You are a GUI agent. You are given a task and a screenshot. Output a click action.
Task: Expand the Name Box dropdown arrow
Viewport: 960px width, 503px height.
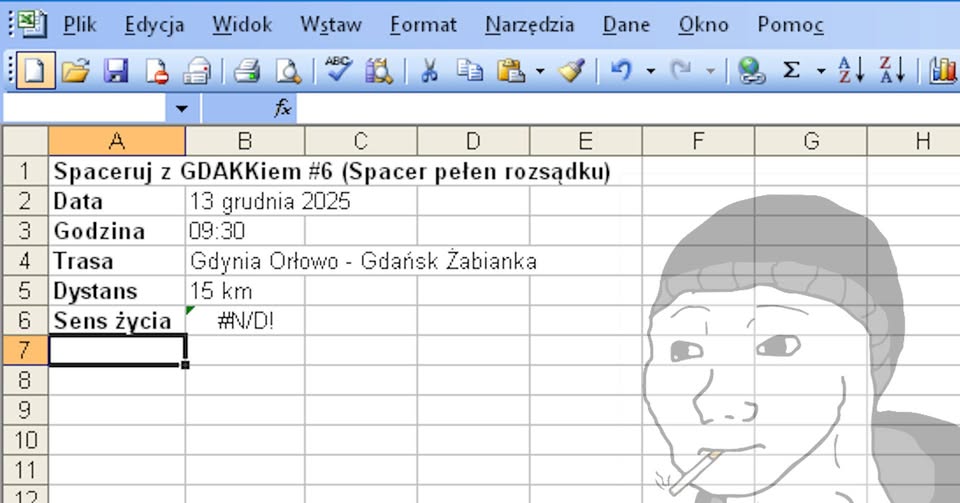pyautogui.click(x=181, y=108)
